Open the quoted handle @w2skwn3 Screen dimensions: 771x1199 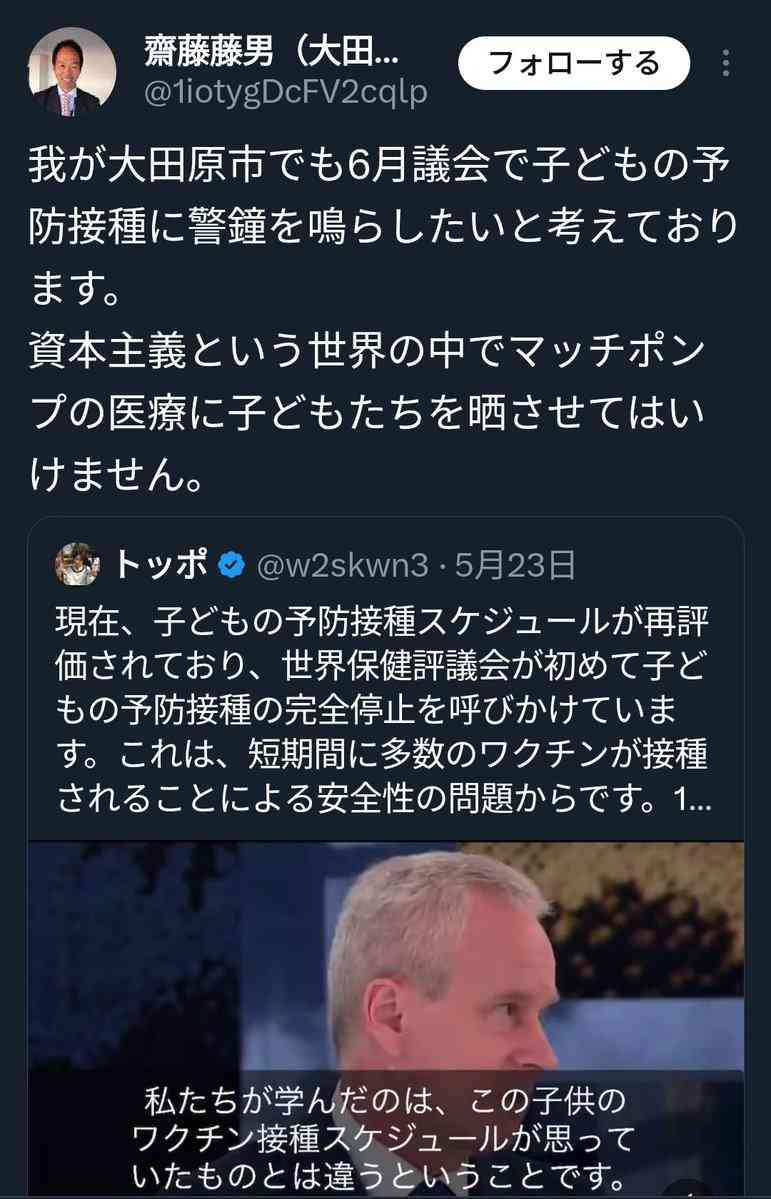pos(343,566)
